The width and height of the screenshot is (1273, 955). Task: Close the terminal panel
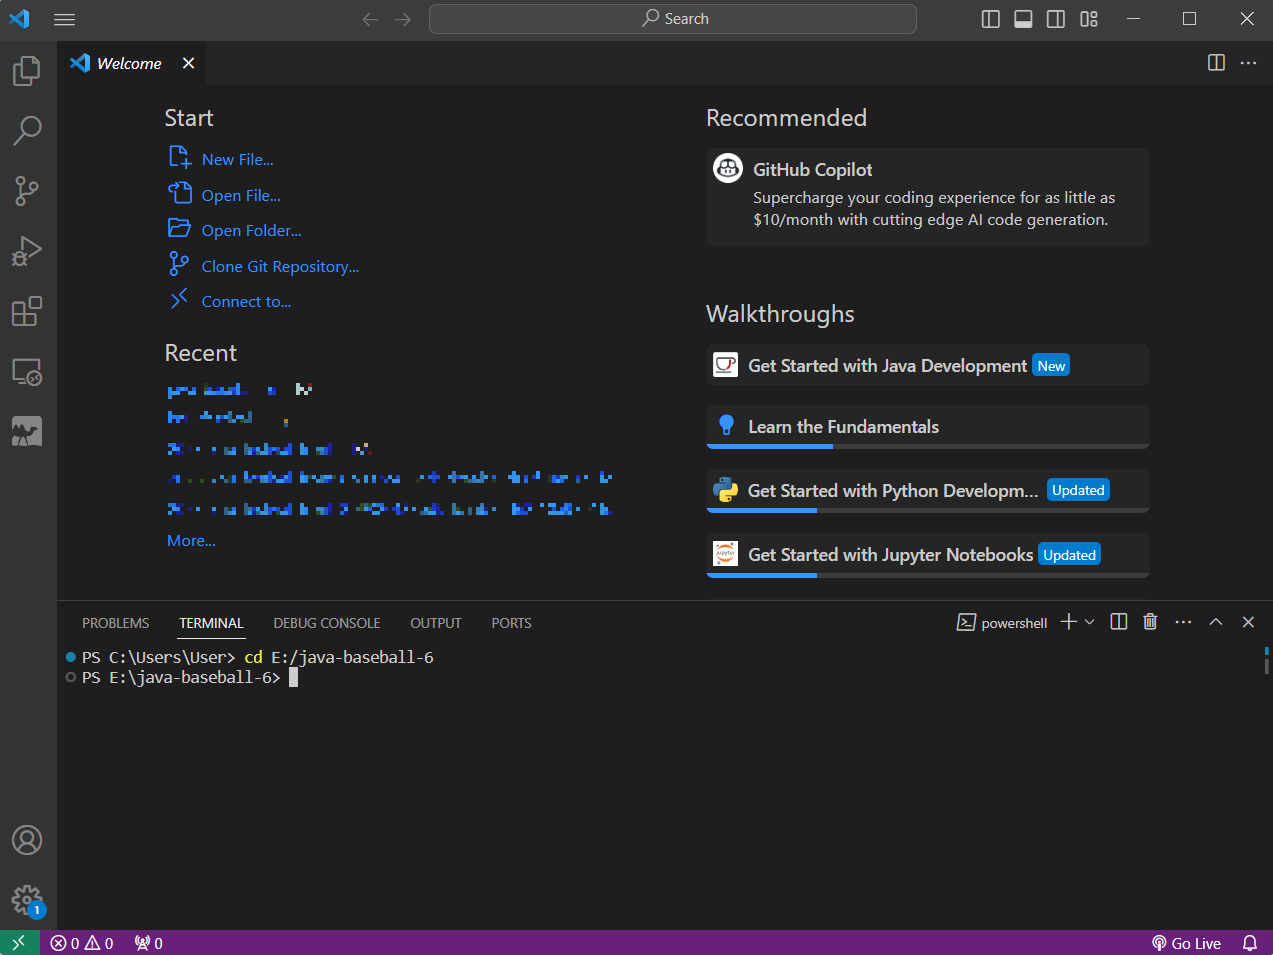pyautogui.click(x=1248, y=622)
